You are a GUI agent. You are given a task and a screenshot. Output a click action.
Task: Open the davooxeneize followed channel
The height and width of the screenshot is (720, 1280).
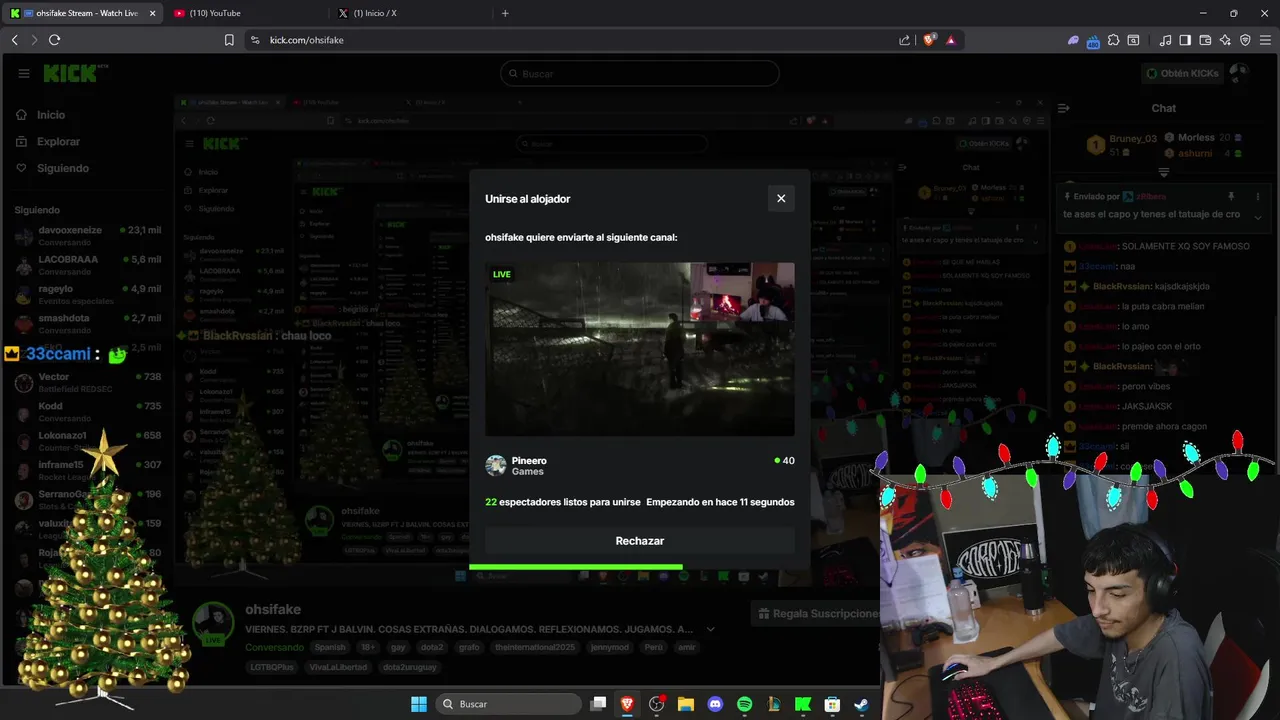coord(88,236)
